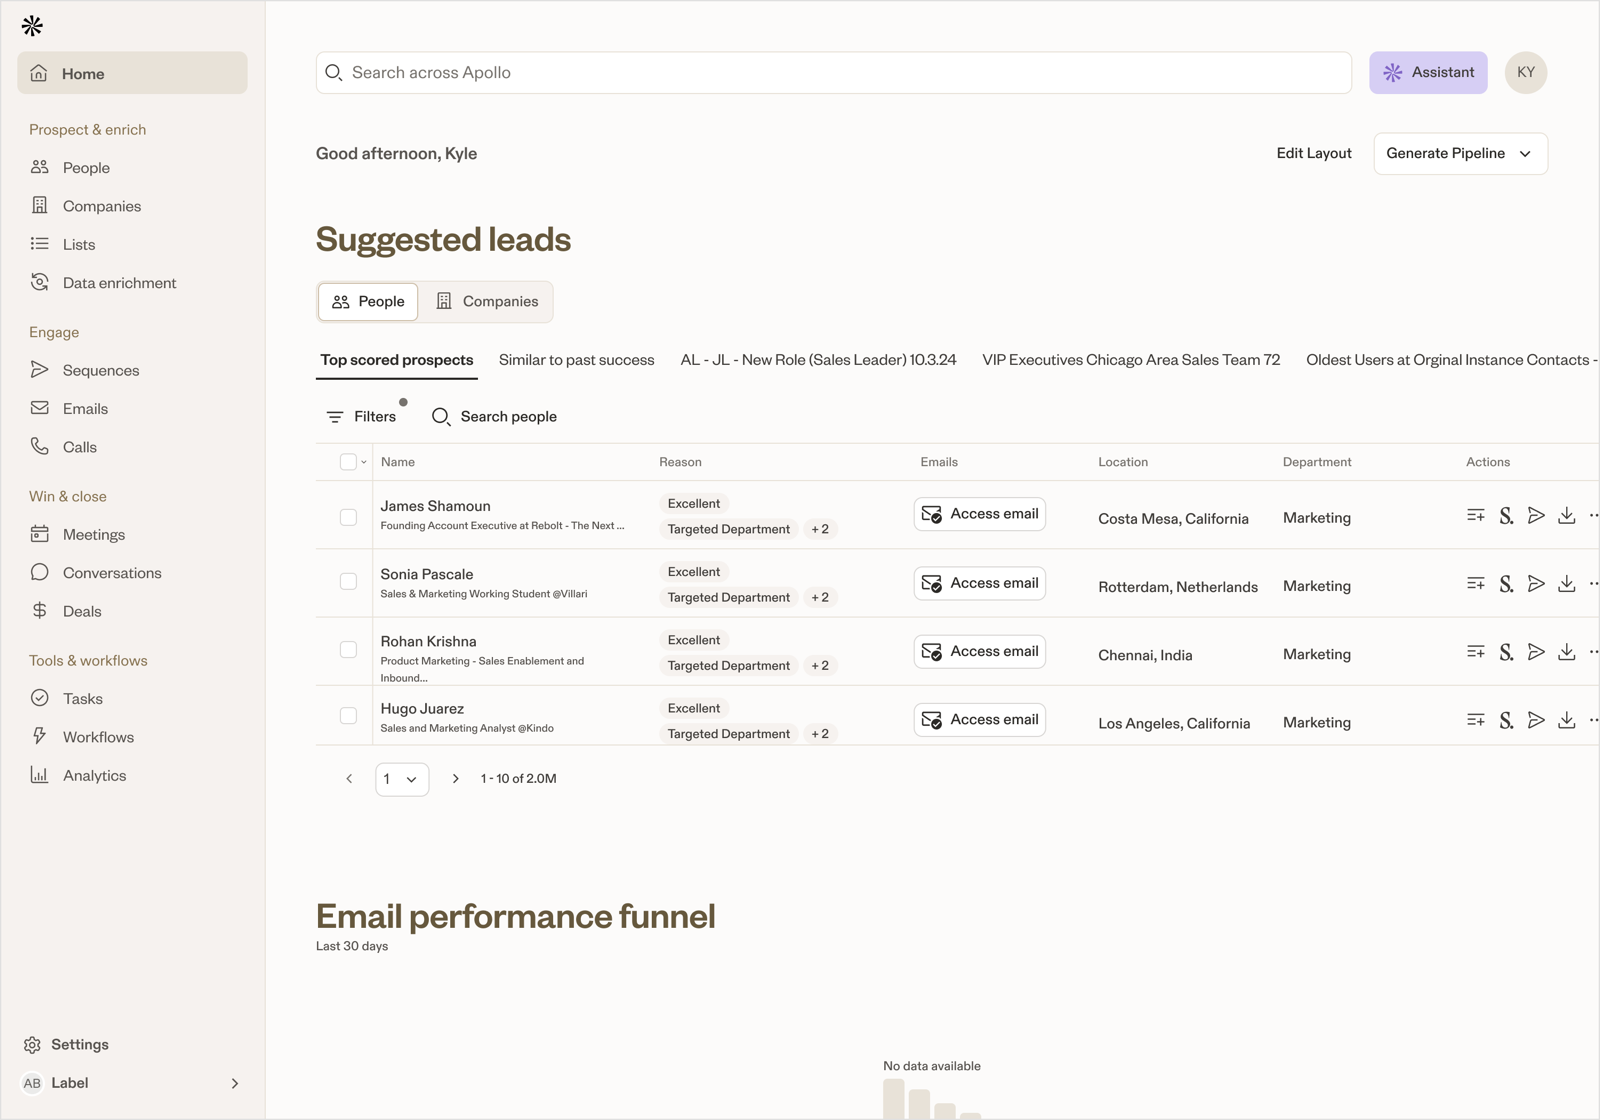Access email for Hugo Juarez
The height and width of the screenshot is (1120, 1600).
pos(980,720)
